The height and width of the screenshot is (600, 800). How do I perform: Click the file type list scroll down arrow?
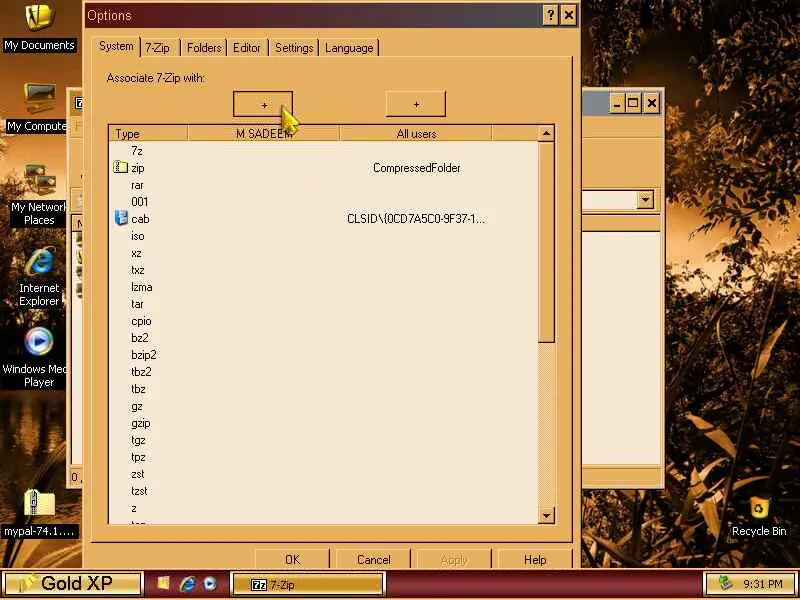546,515
